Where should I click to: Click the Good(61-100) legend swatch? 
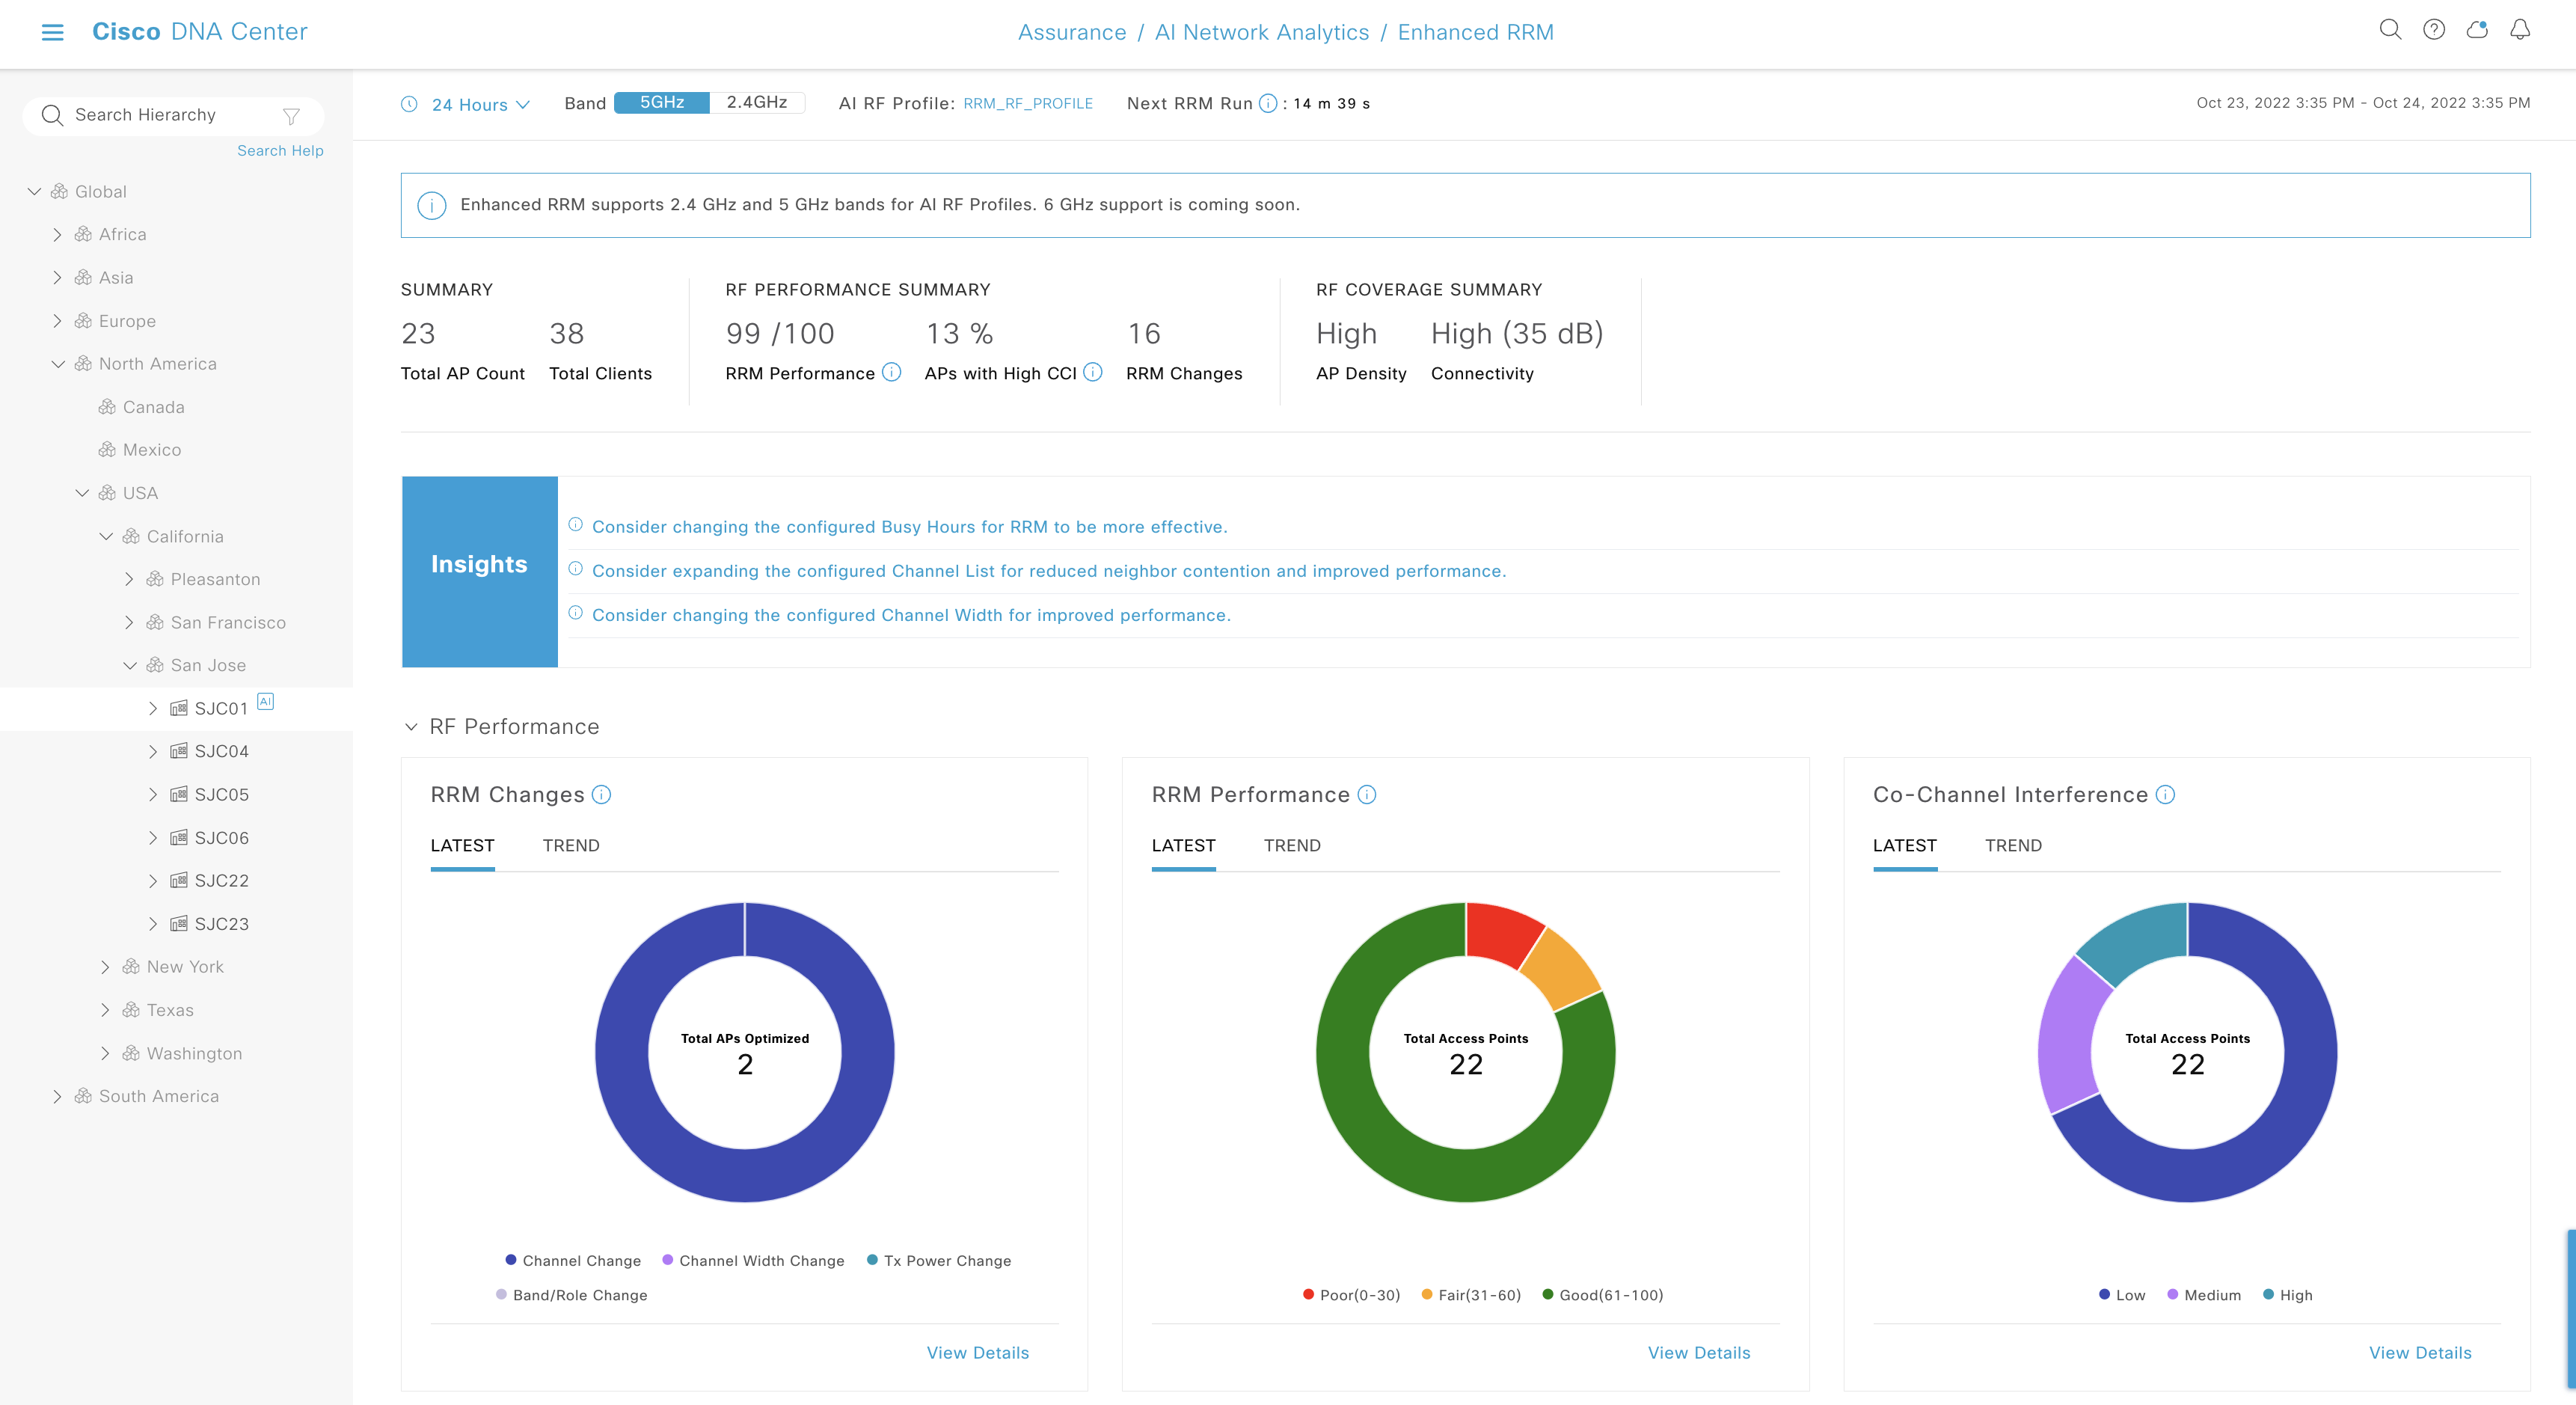point(1549,1294)
